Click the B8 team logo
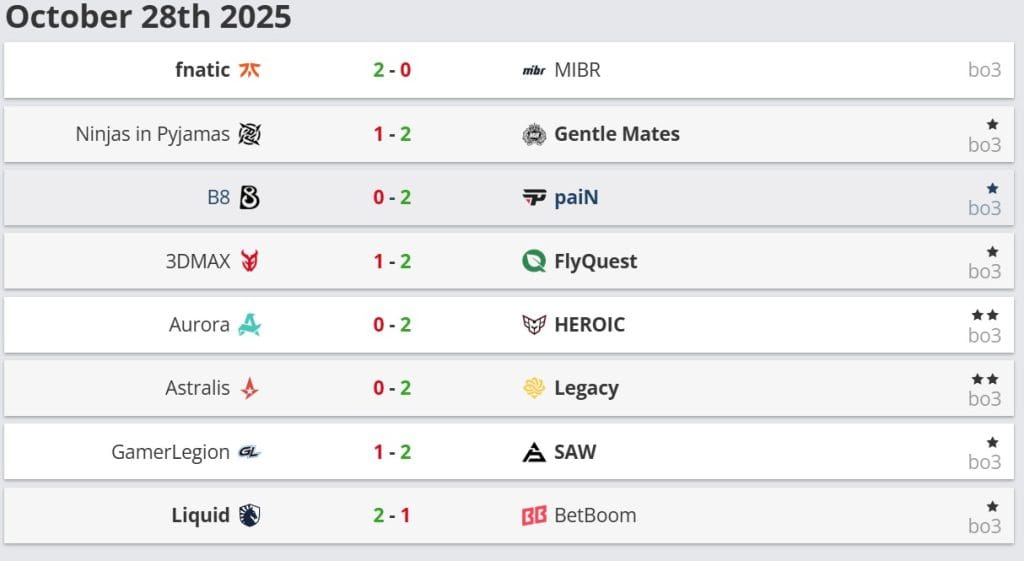 (249, 198)
